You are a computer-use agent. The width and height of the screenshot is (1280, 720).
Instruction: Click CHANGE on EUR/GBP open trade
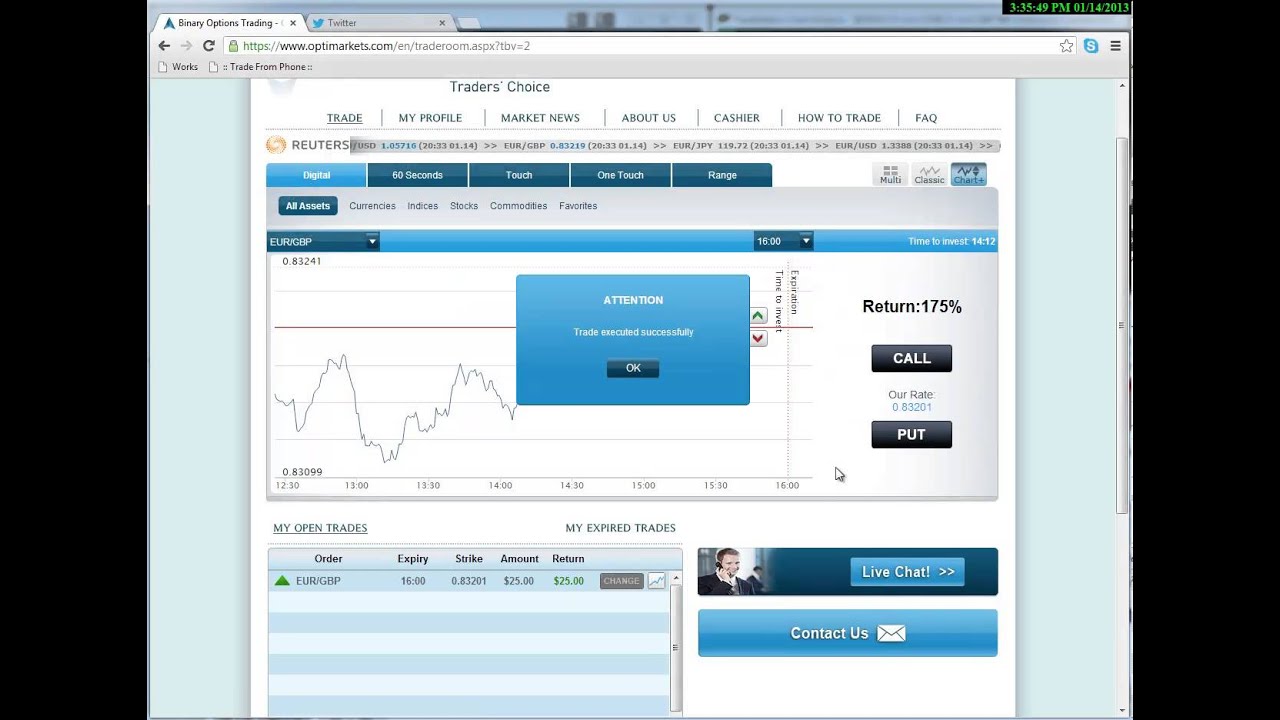coord(621,581)
